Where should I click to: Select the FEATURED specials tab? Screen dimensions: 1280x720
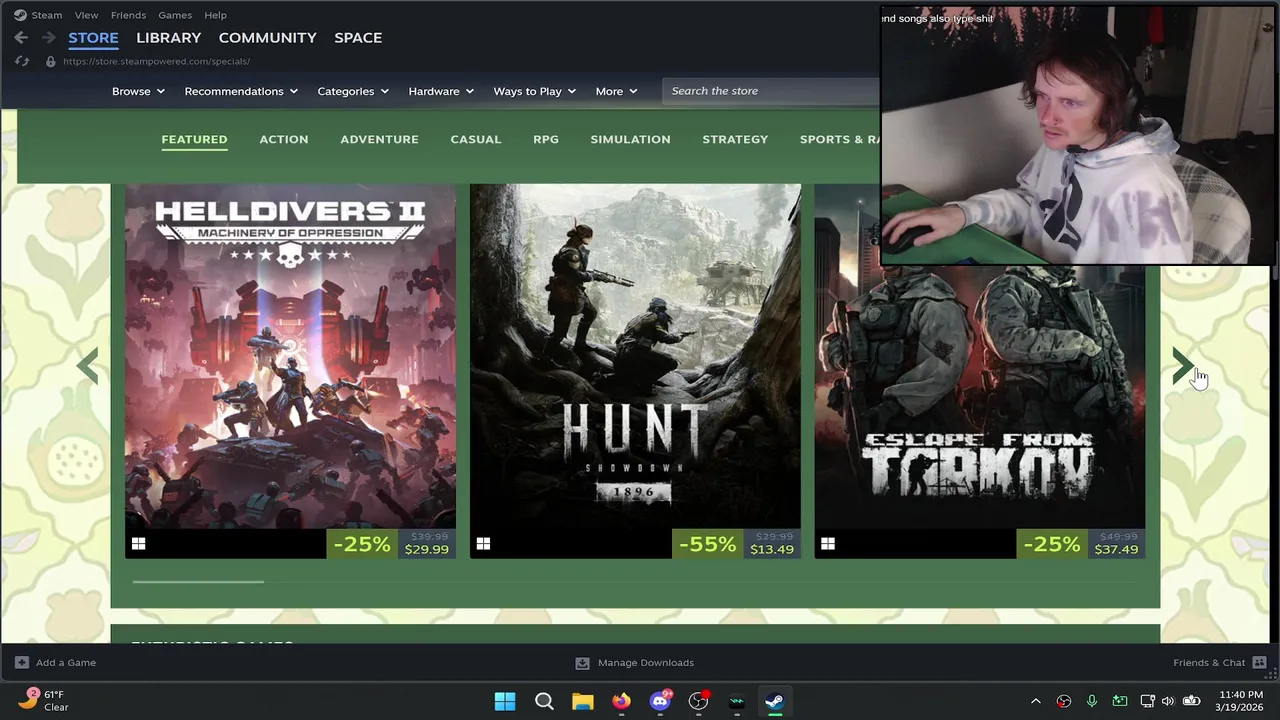(x=194, y=139)
